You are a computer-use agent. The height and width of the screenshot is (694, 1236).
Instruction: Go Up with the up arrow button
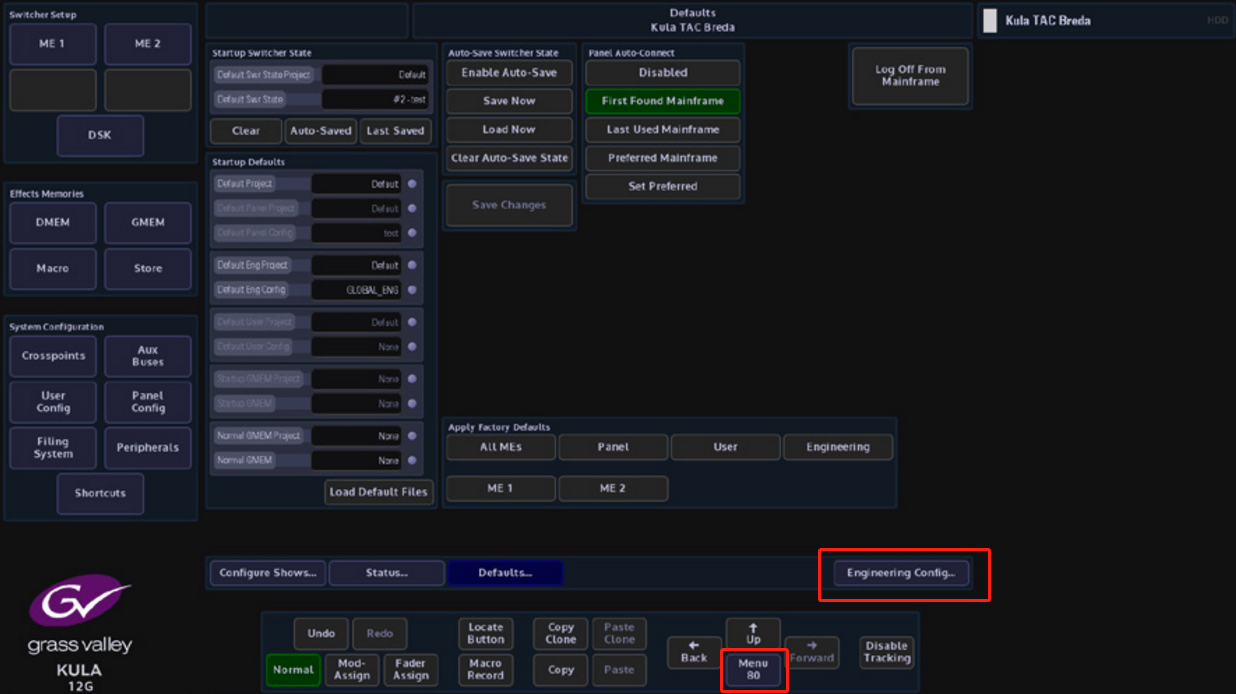click(x=753, y=634)
